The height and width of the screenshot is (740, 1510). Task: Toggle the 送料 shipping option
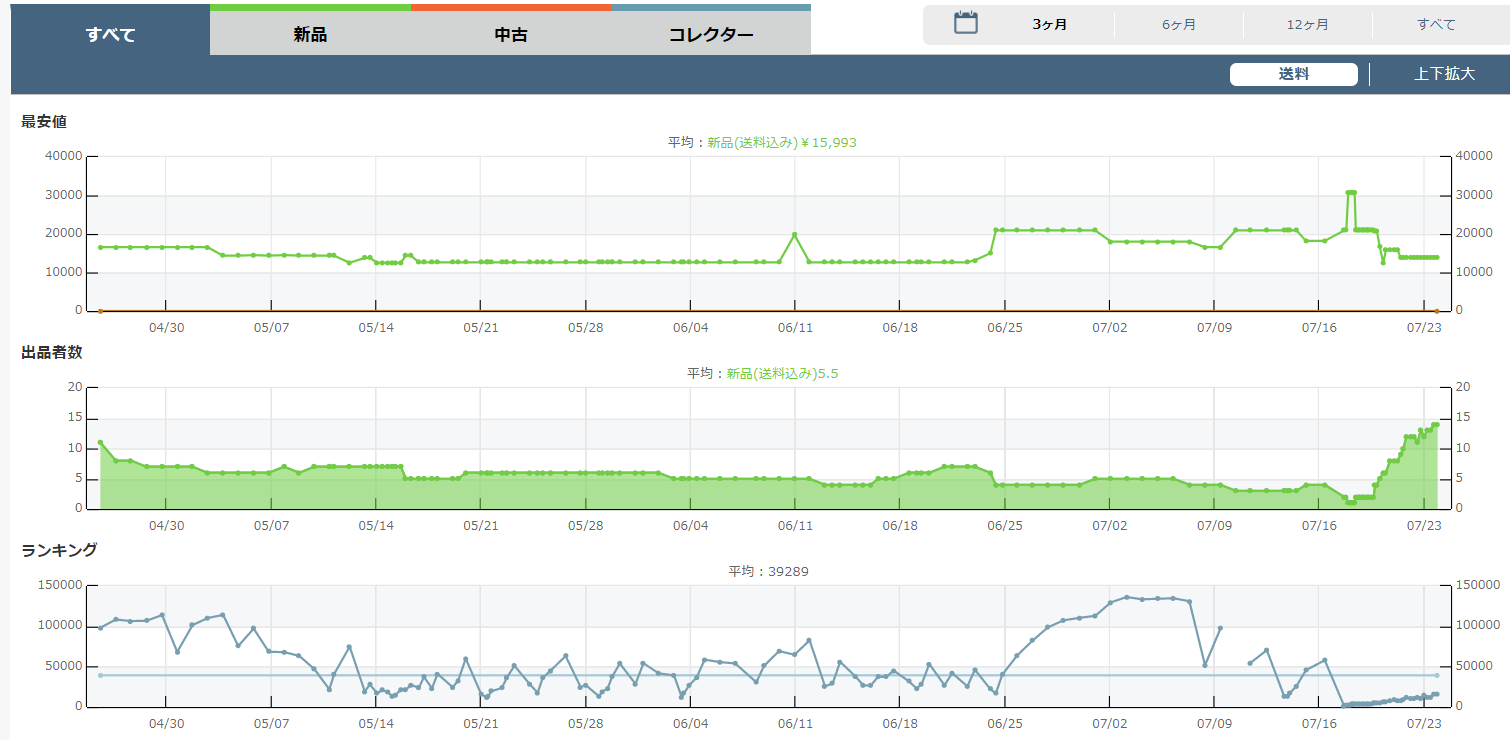(x=1293, y=74)
